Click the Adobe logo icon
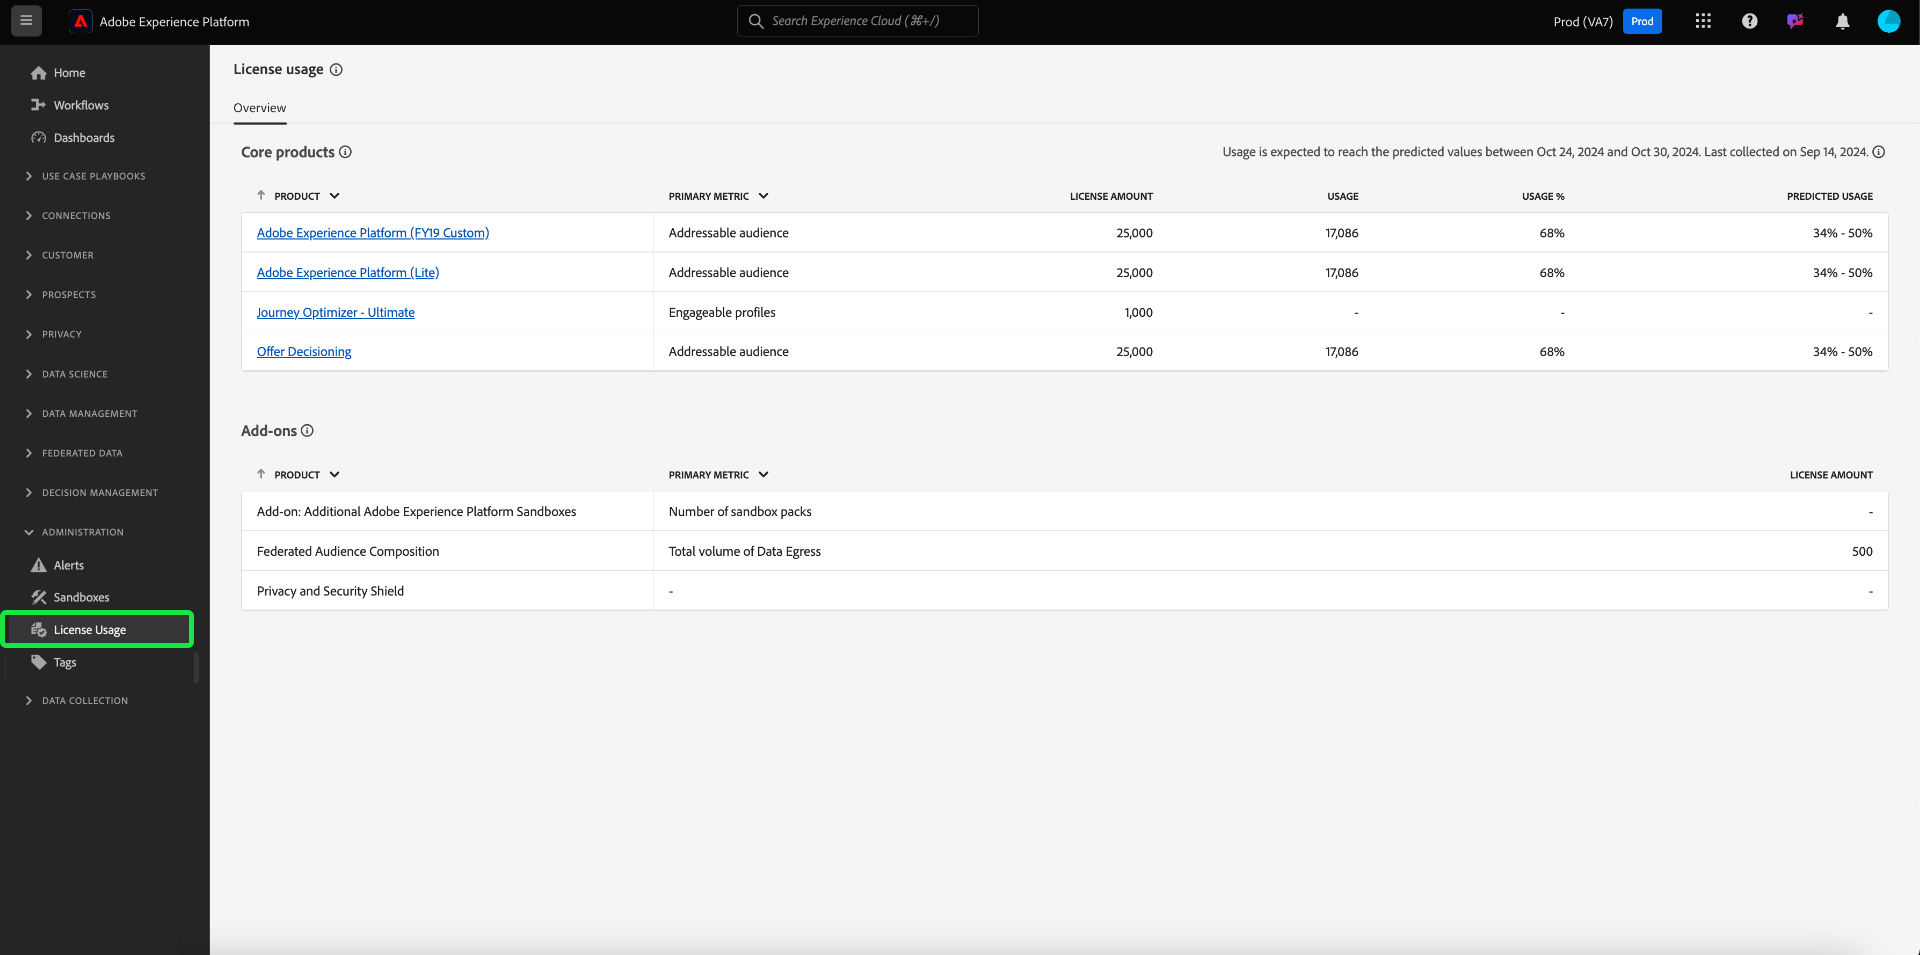This screenshot has height=955, width=1920. point(81,21)
